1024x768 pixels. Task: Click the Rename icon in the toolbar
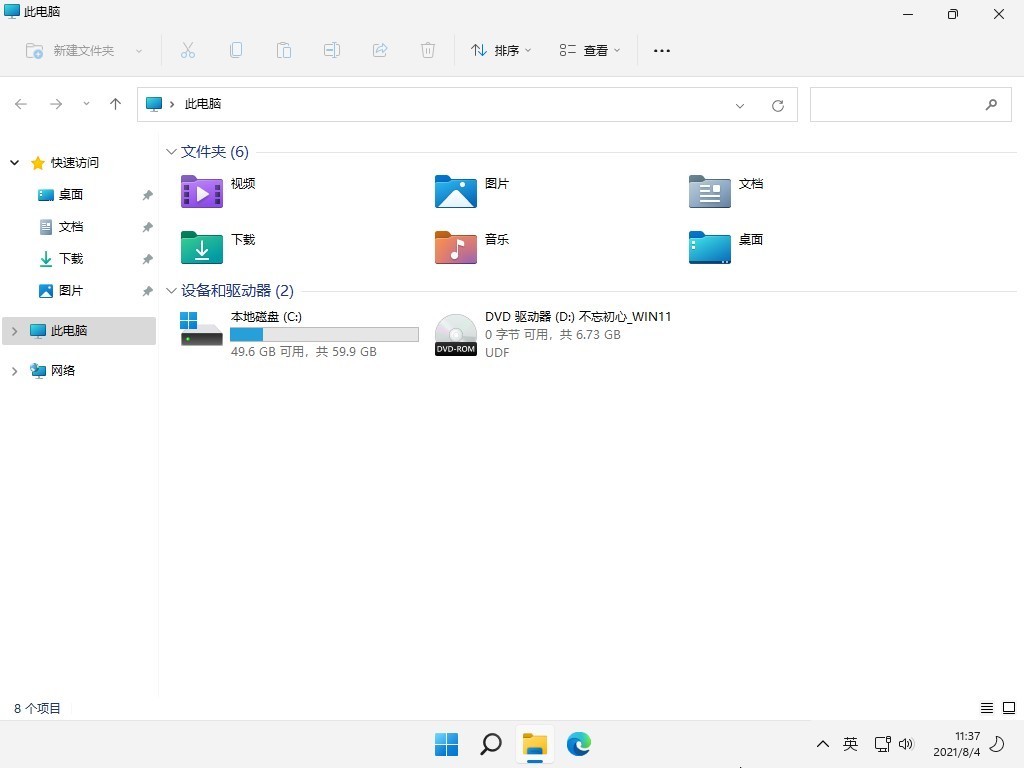332,50
